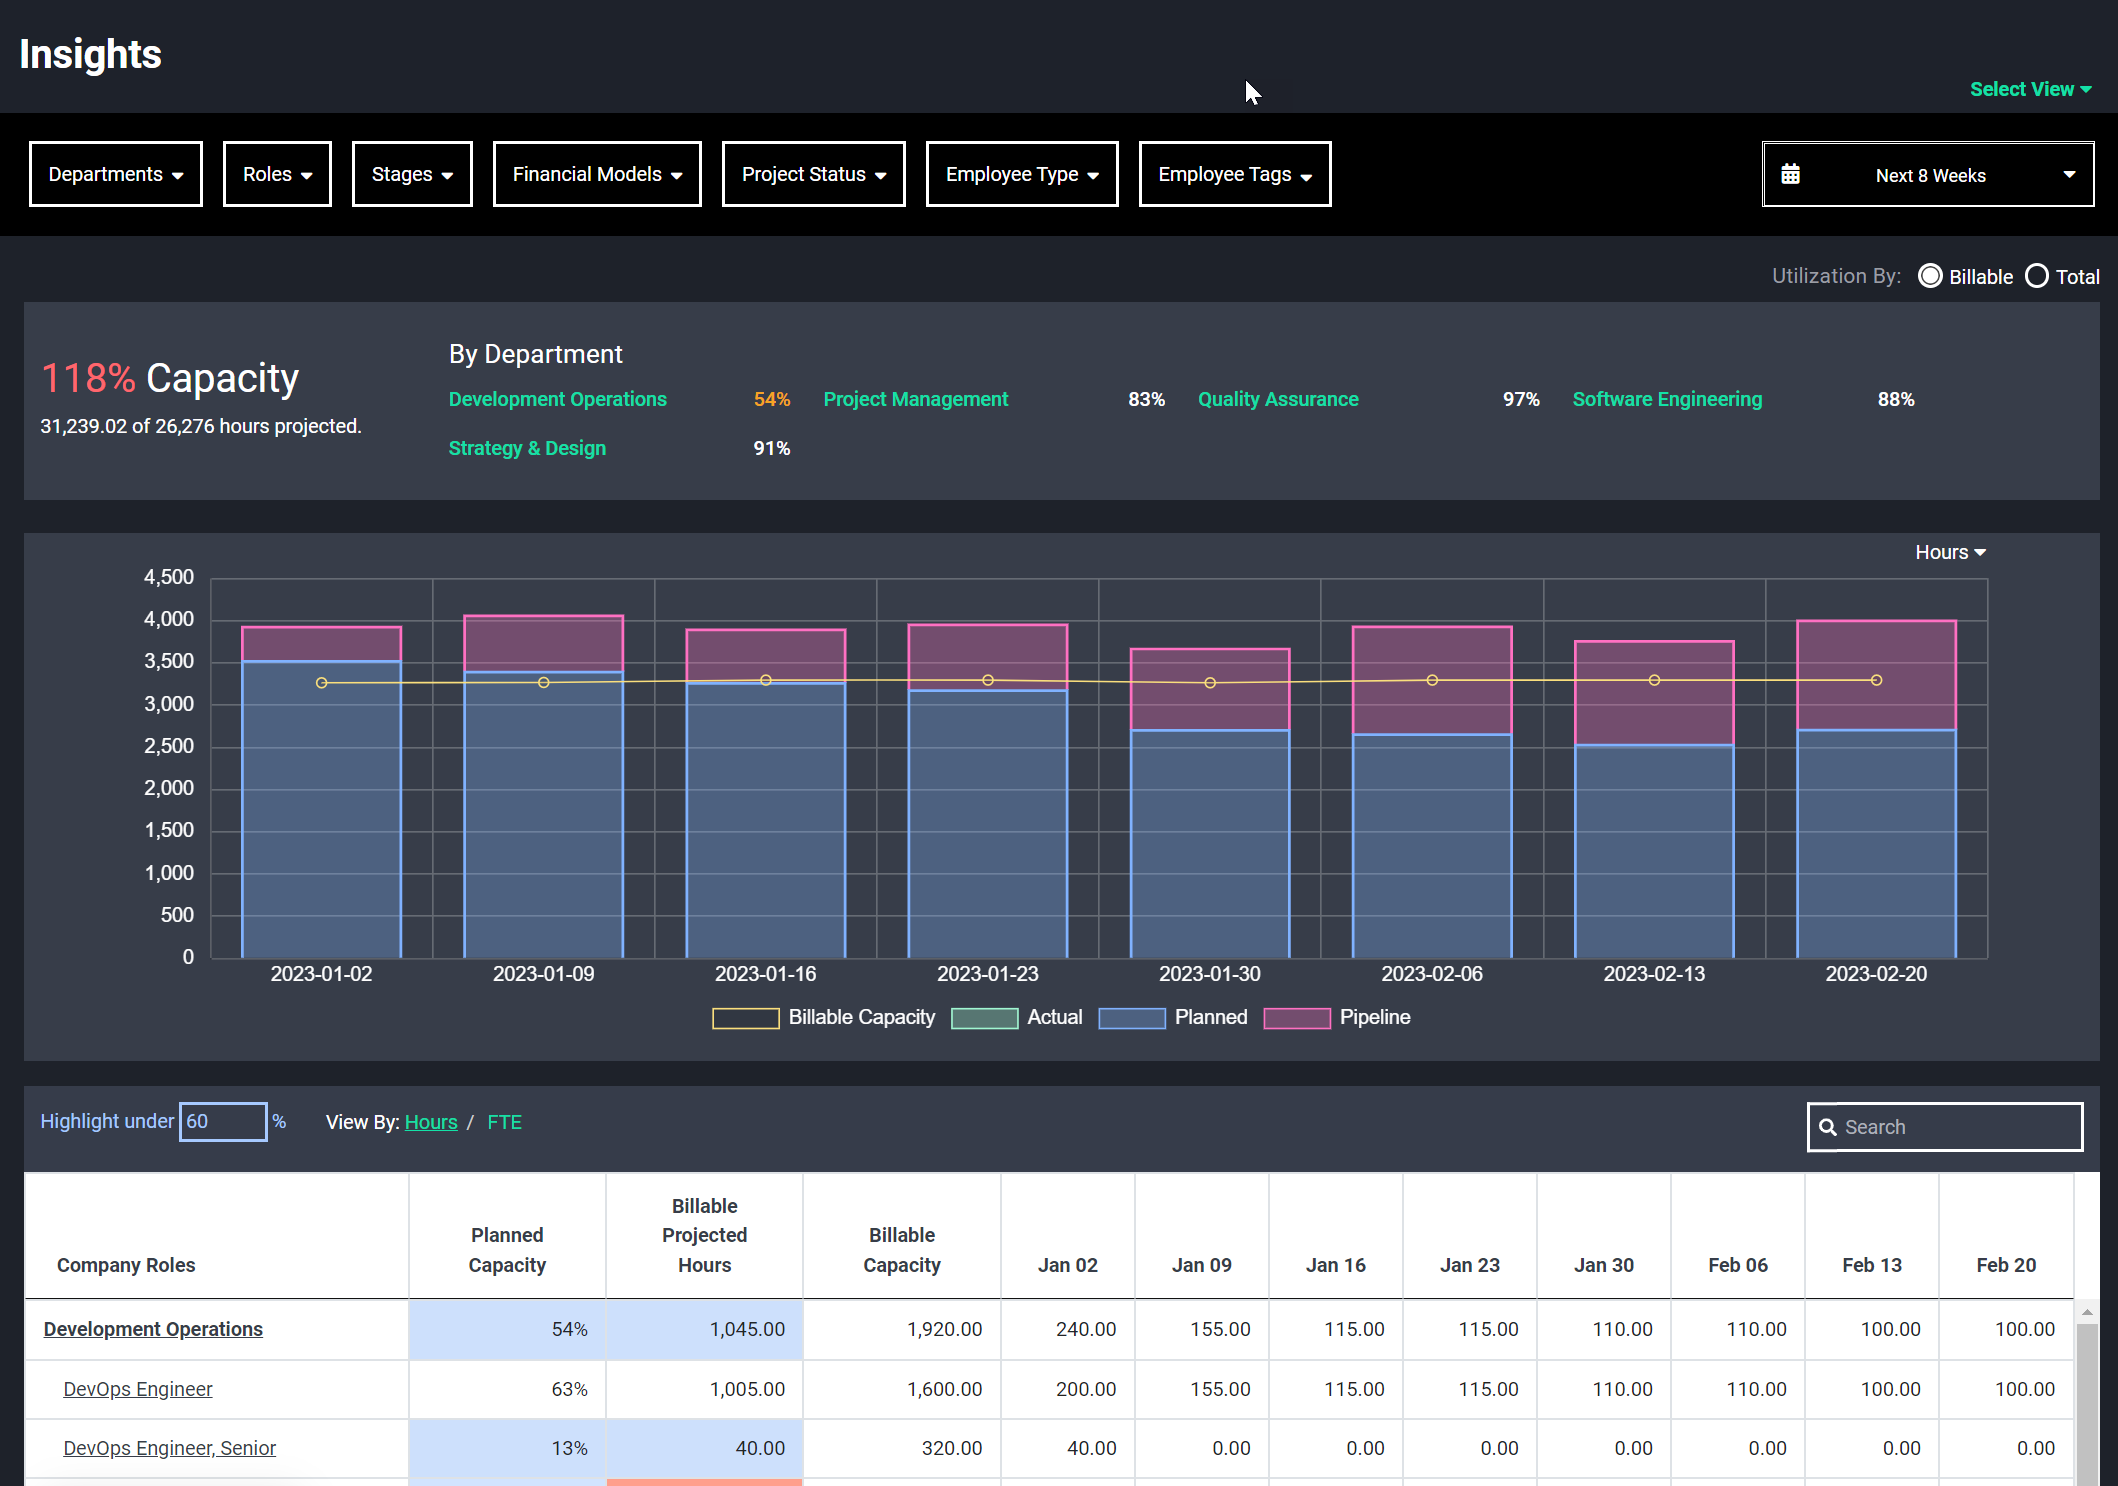The image size is (2118, 1486).
Task: Open the Departments filter dropdown
Action: (x=115, y=173)
